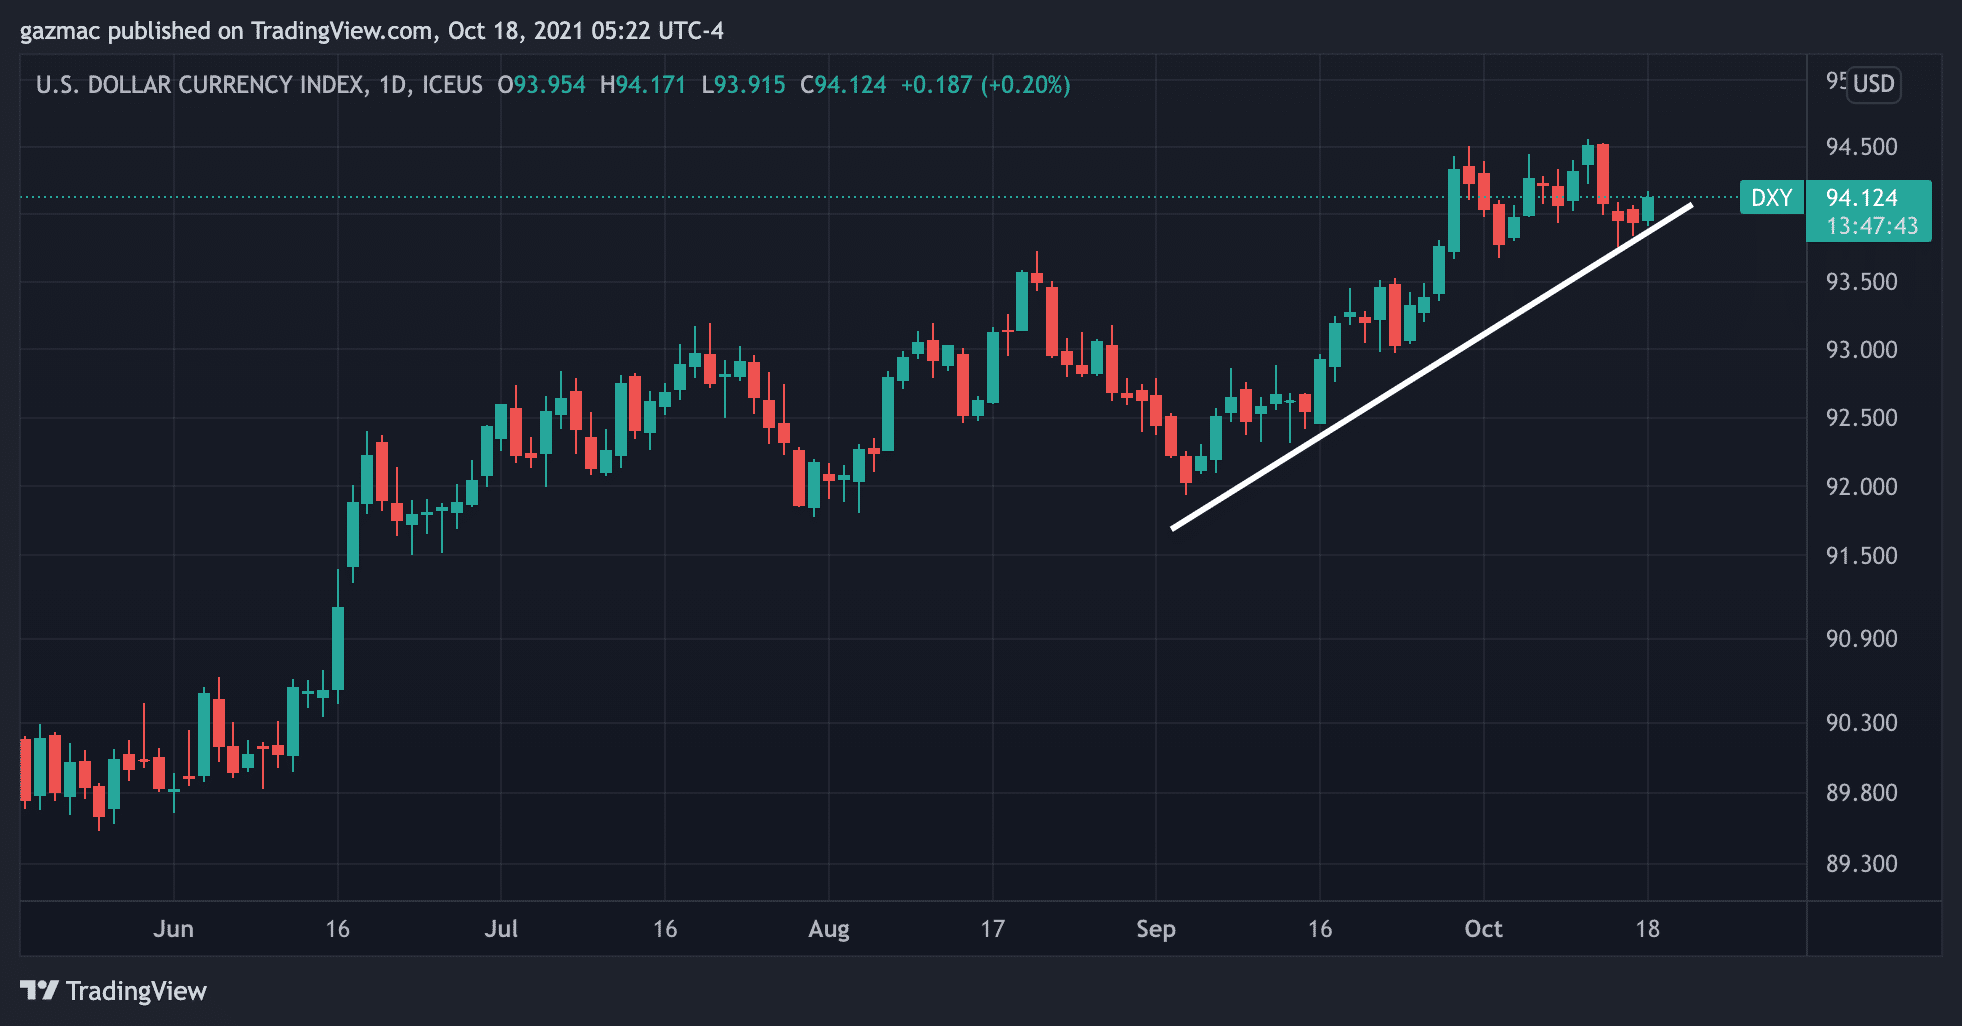Image resolution: width=1962 pixels, height=1026 pixels.
Task: Click the 92.000 price axis label
Action: (1861, 487)
